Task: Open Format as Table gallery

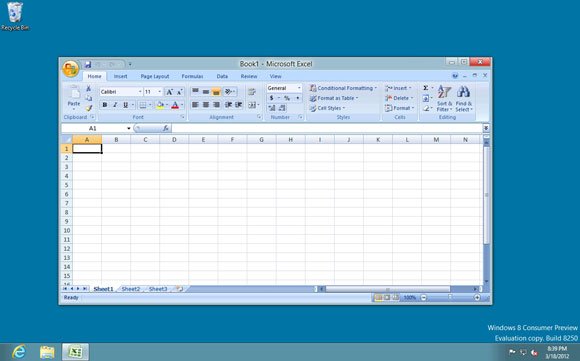Action: (x=334, y=98)
